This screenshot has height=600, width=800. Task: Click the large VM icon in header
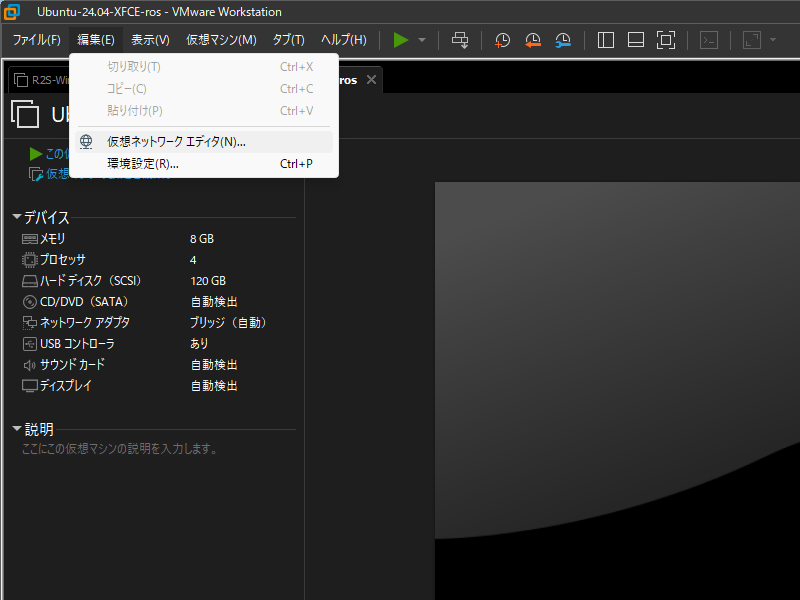pos(25,114)
